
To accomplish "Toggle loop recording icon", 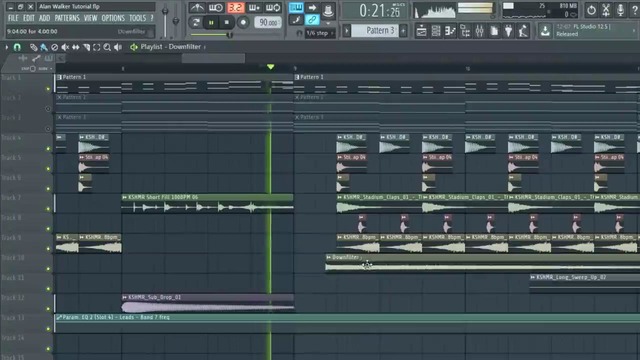I will [x=272, y=8].
